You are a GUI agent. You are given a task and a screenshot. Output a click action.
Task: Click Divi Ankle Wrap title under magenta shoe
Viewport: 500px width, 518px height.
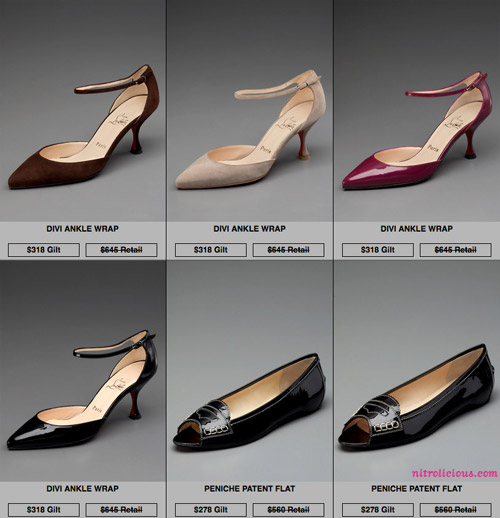coord(417,229)
